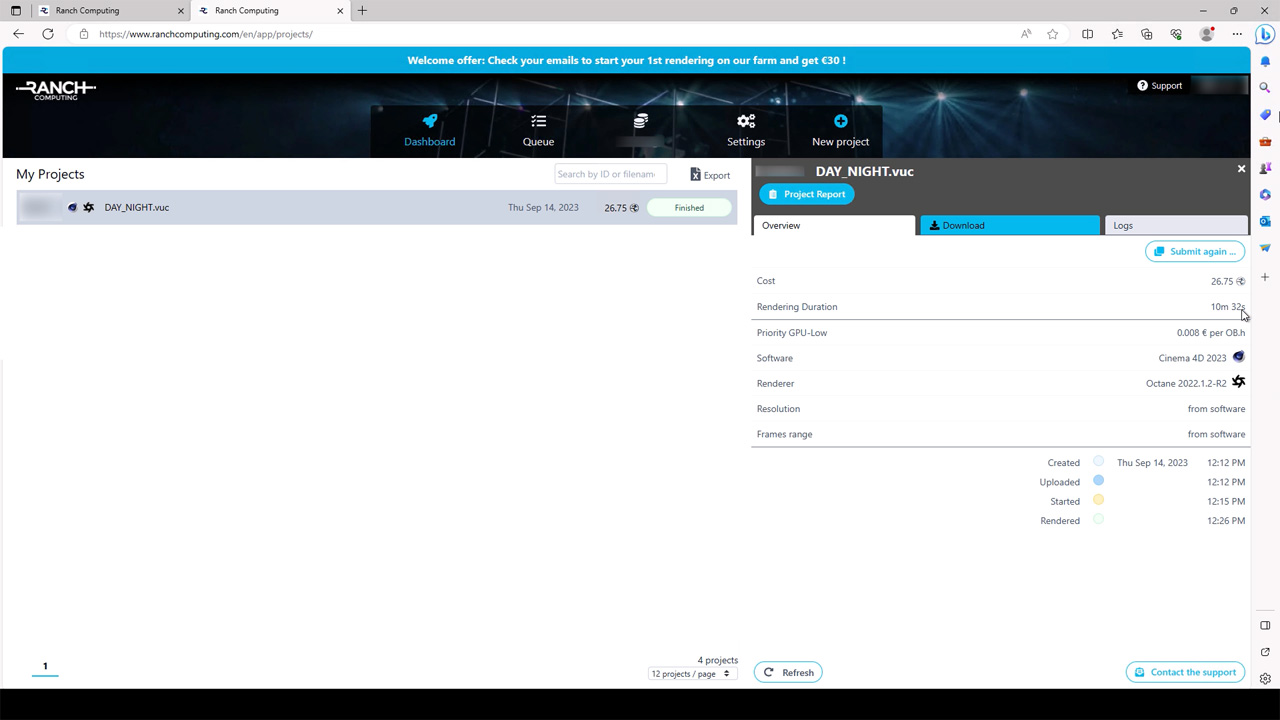
Task: Open Edge sidebar games chess icon
Action: tap(1265, 168)
